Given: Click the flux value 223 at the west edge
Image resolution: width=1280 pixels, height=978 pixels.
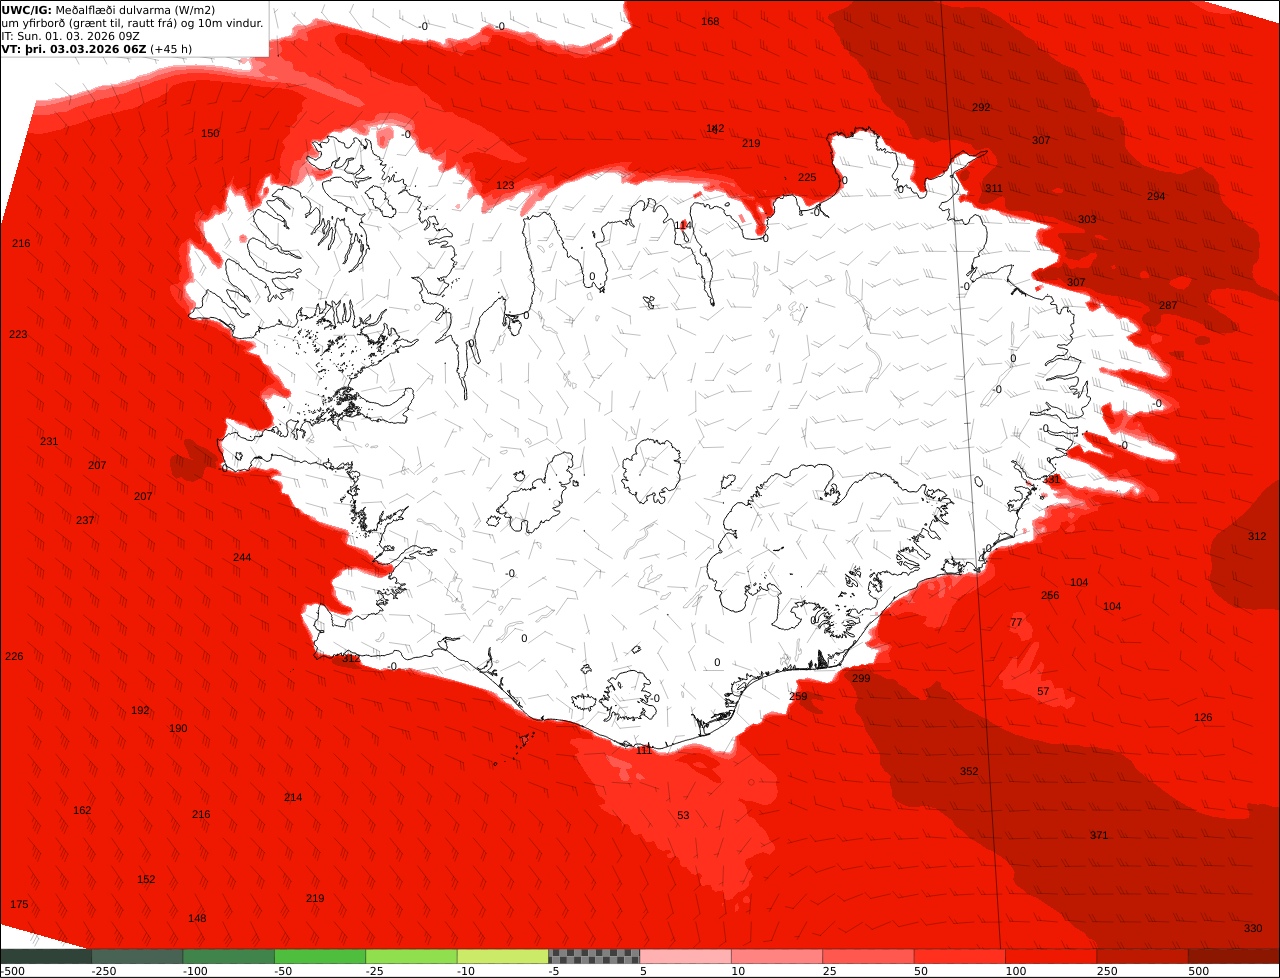Looking at the screenshot, I should tap(18, 334).
